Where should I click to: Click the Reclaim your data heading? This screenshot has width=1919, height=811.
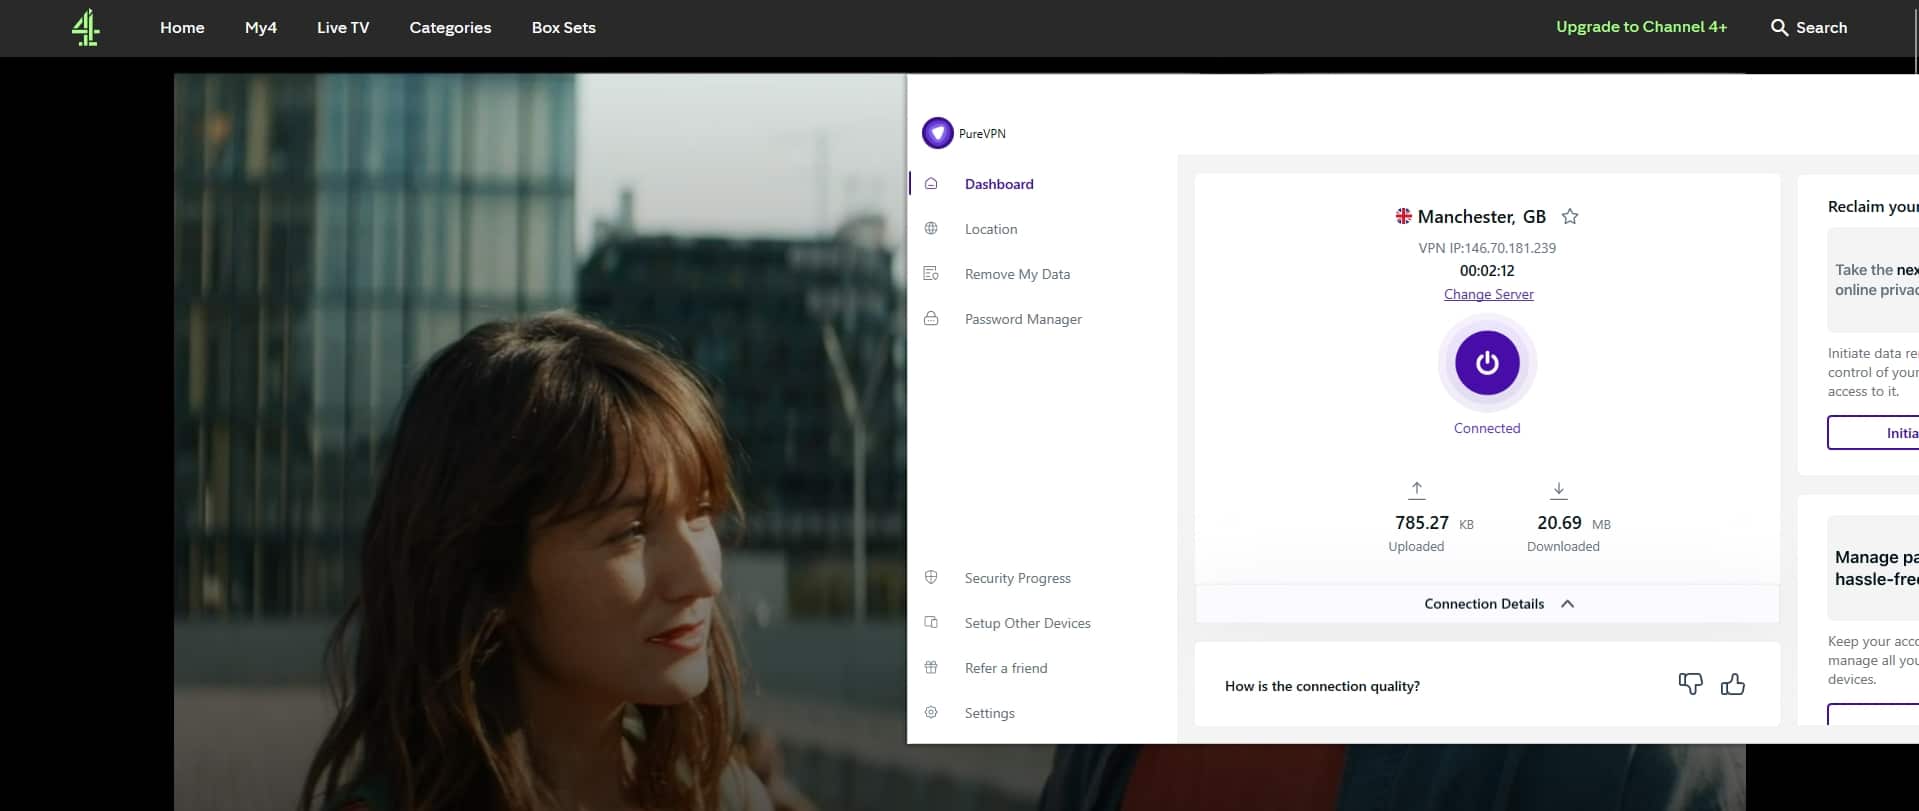click(x=1873, y=207)
